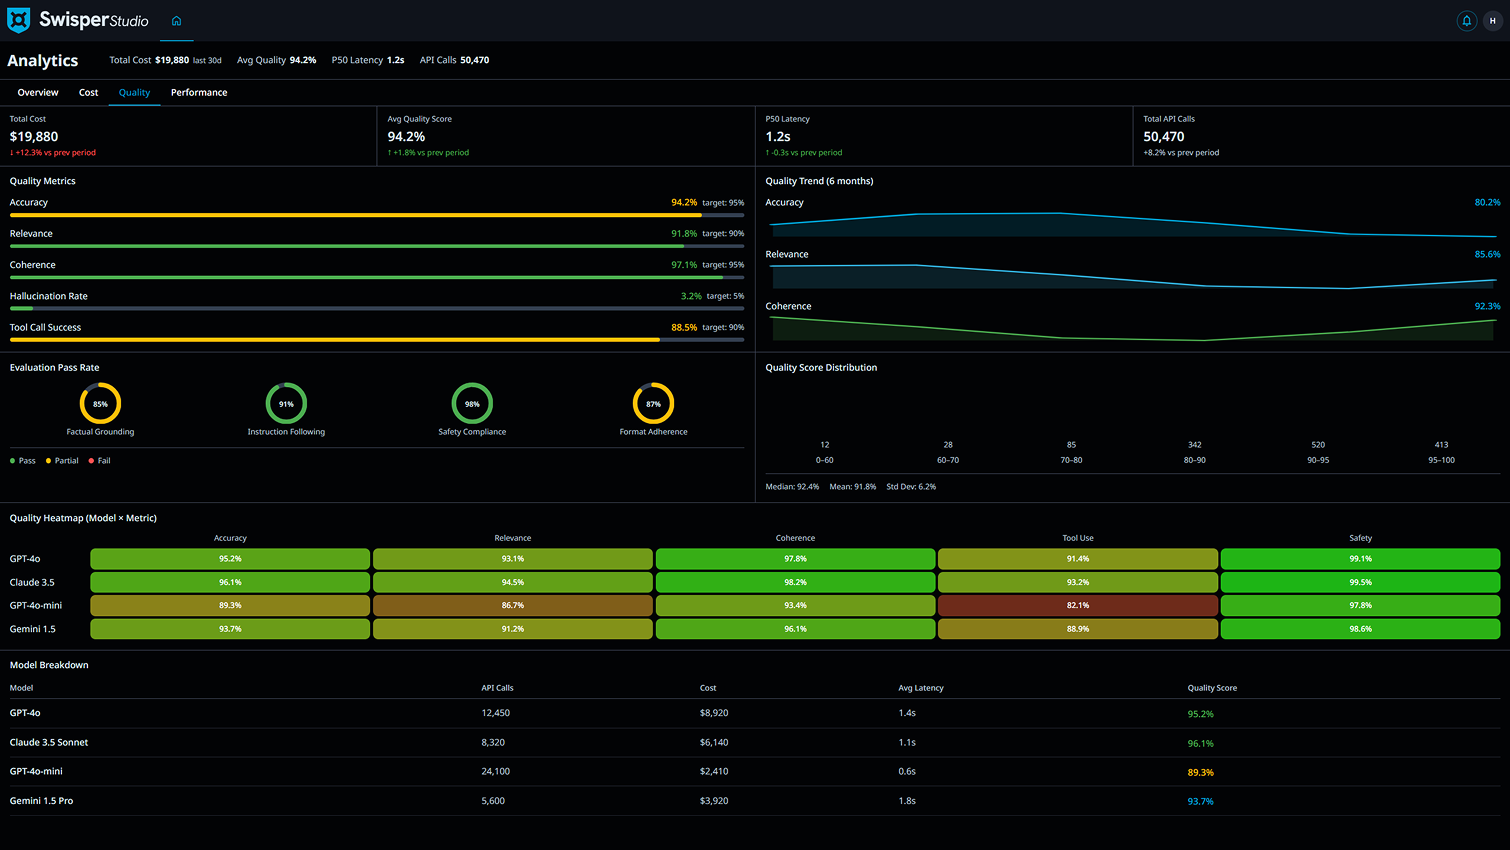The width and height of the screenshot is (1510, 850).
Task: Click the Swisper Studio logo
Action: [x=78, y=20]
